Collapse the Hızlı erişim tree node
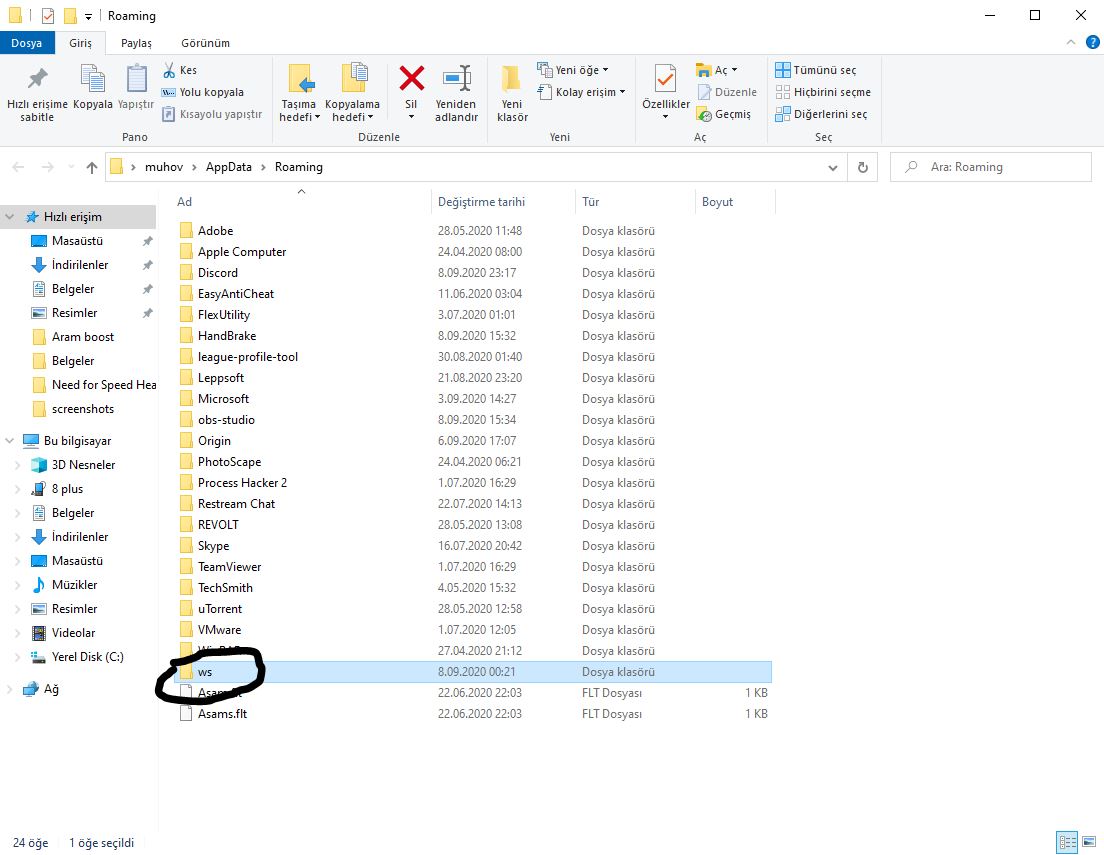Screen dimensions: 1104x855 [x=10, y=217]
